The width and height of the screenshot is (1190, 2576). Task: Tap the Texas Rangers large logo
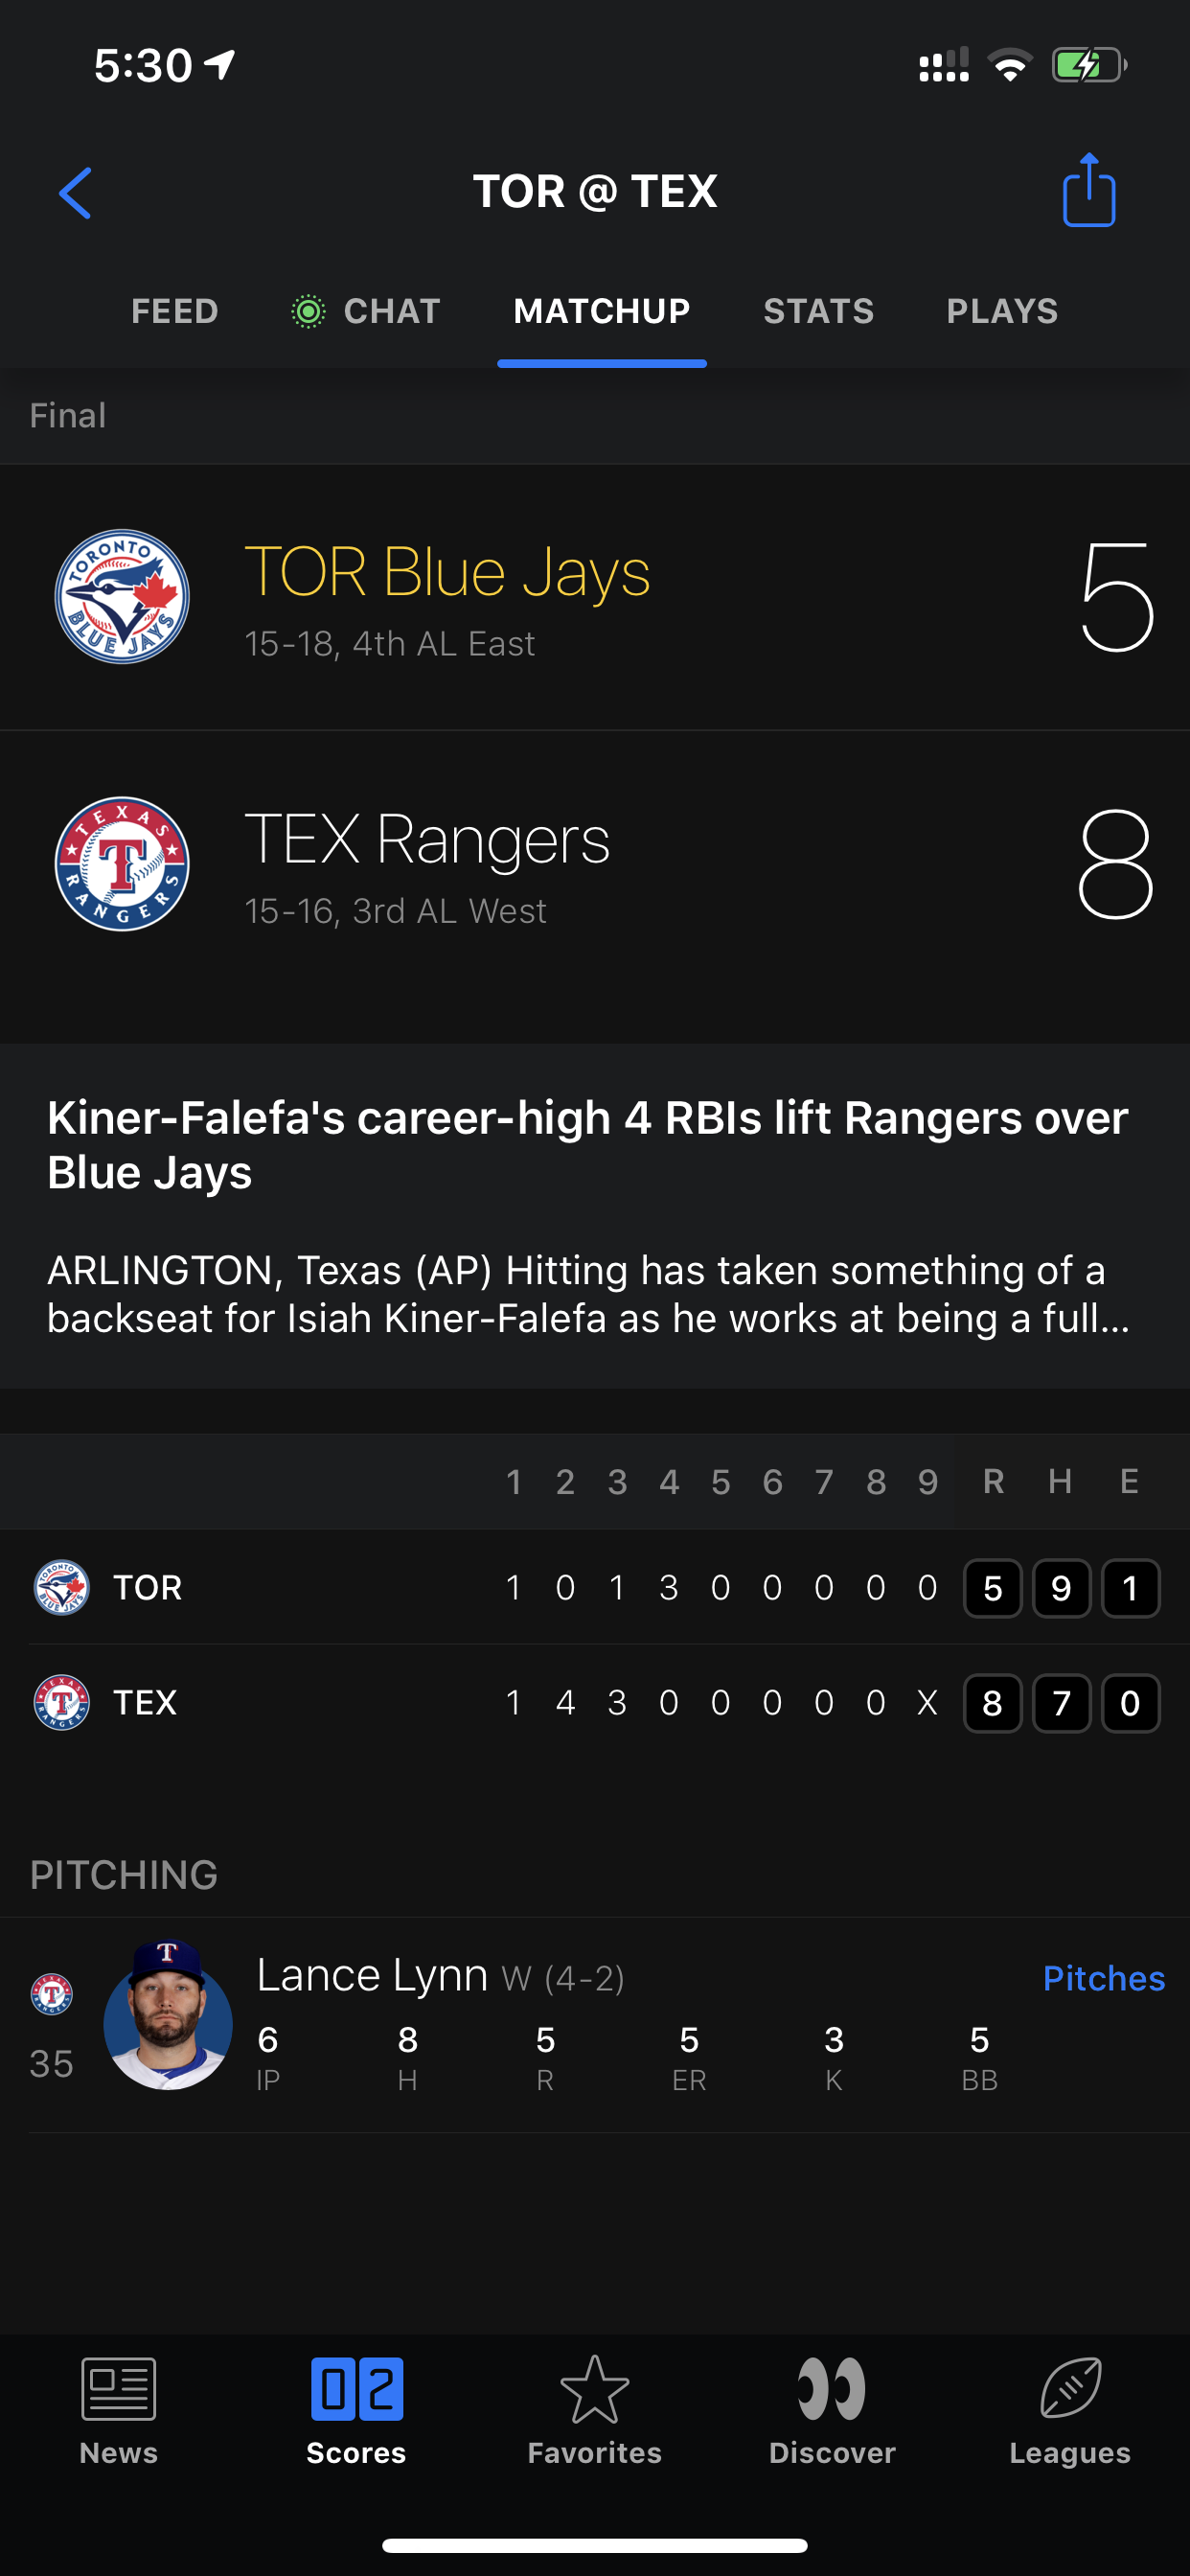[x=122, y=864]
